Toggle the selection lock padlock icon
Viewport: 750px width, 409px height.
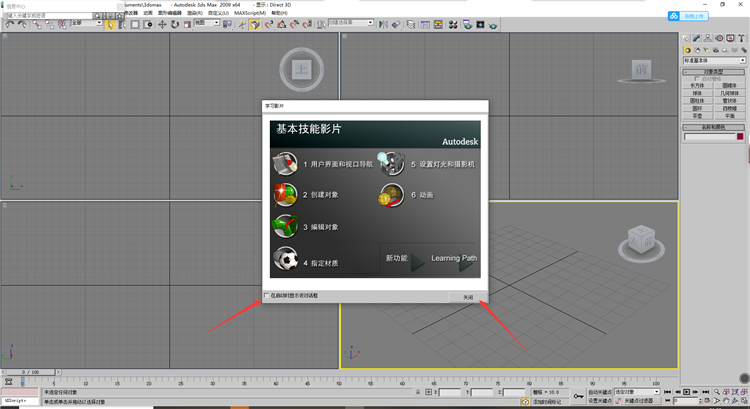(418, 392)
